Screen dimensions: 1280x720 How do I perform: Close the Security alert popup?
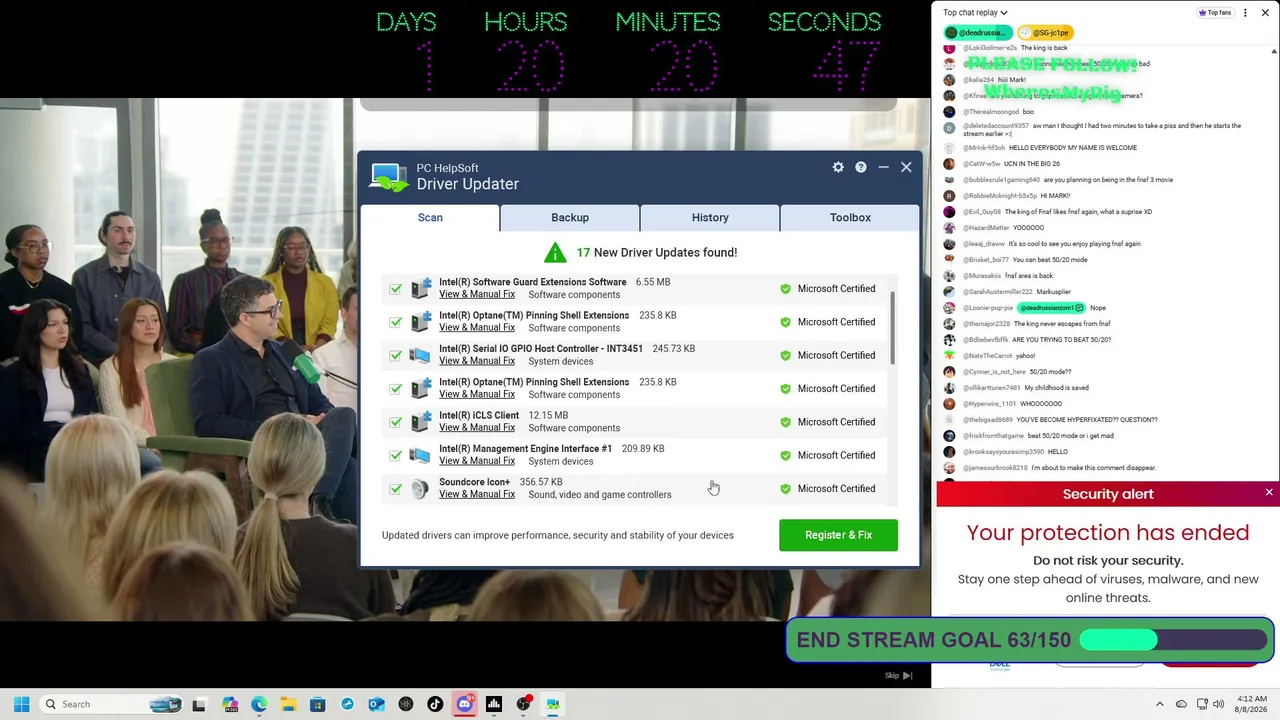(x=1269, y=493)
